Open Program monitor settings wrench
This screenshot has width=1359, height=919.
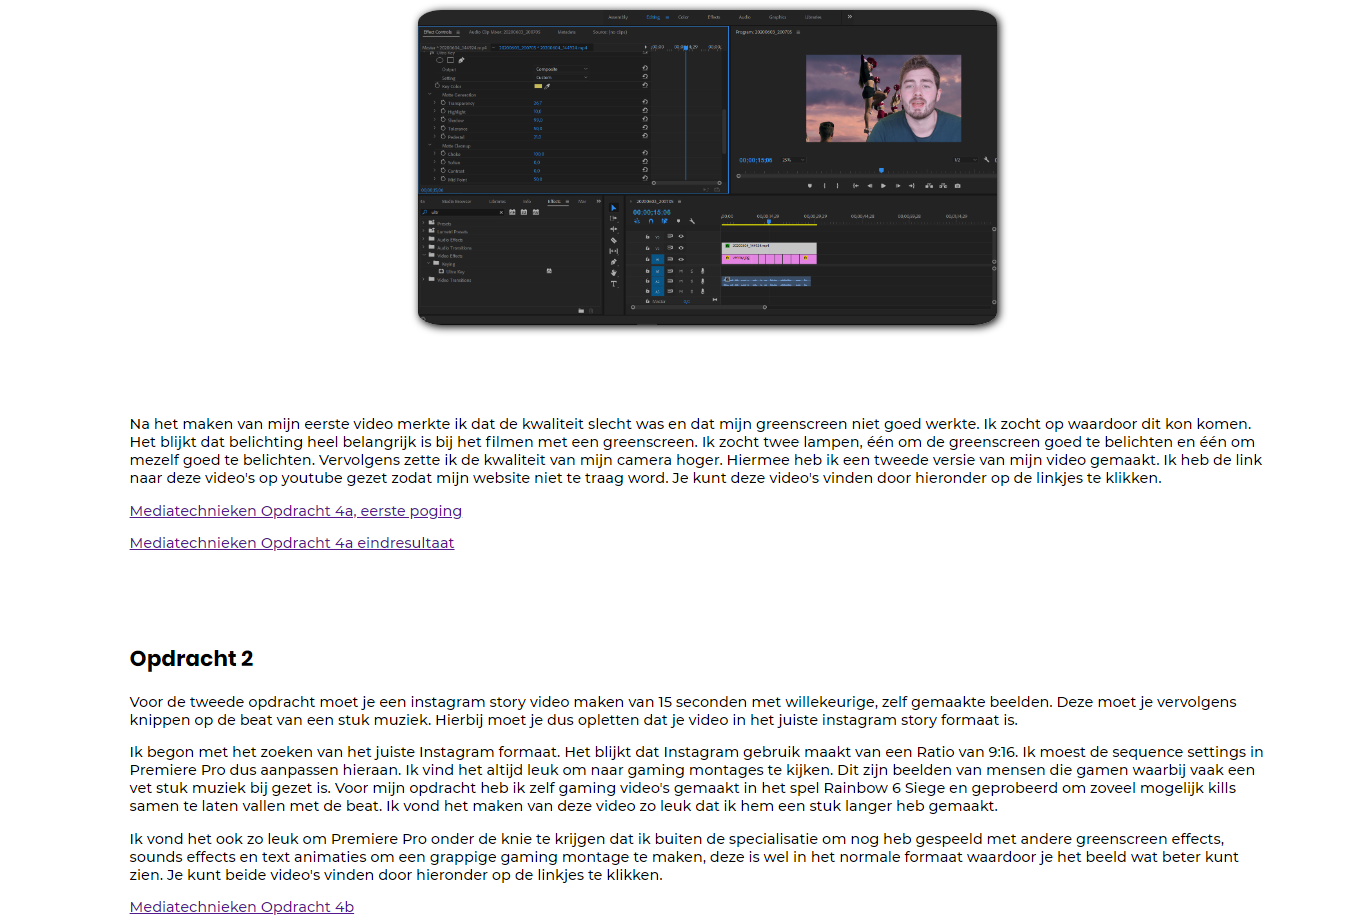pos(986,160)
